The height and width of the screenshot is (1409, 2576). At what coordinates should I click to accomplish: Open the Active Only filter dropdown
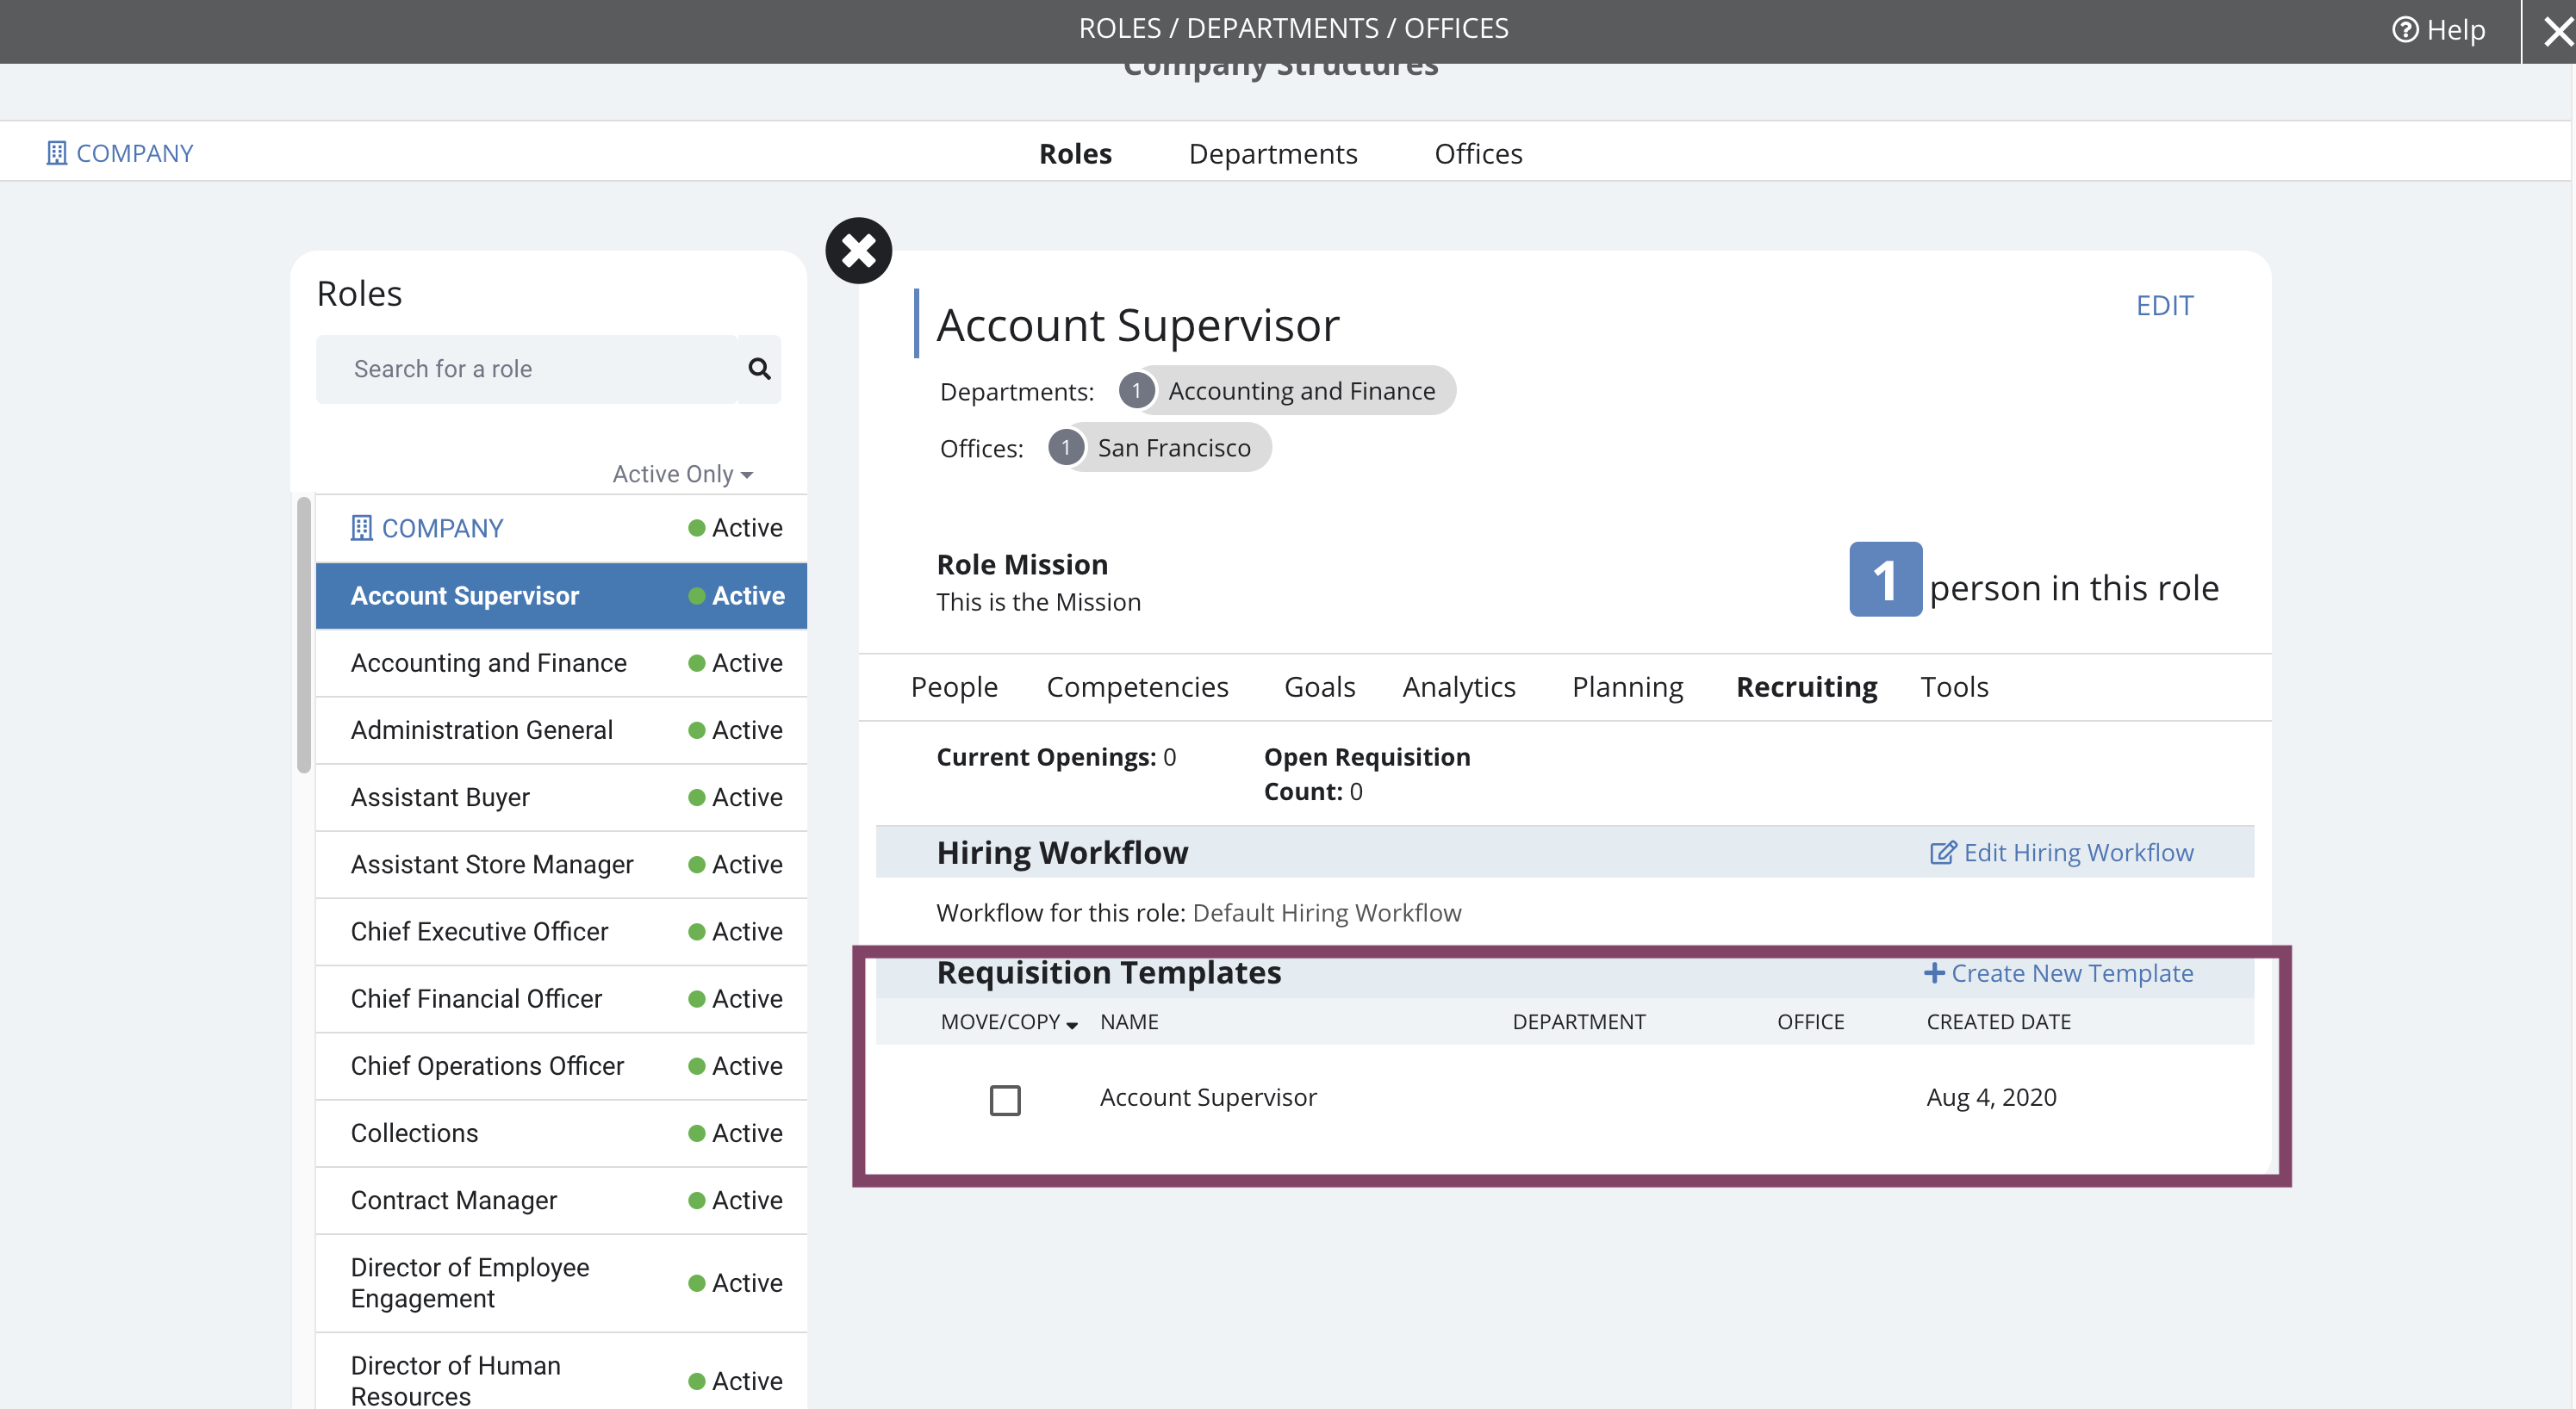(x=683, y=474)
